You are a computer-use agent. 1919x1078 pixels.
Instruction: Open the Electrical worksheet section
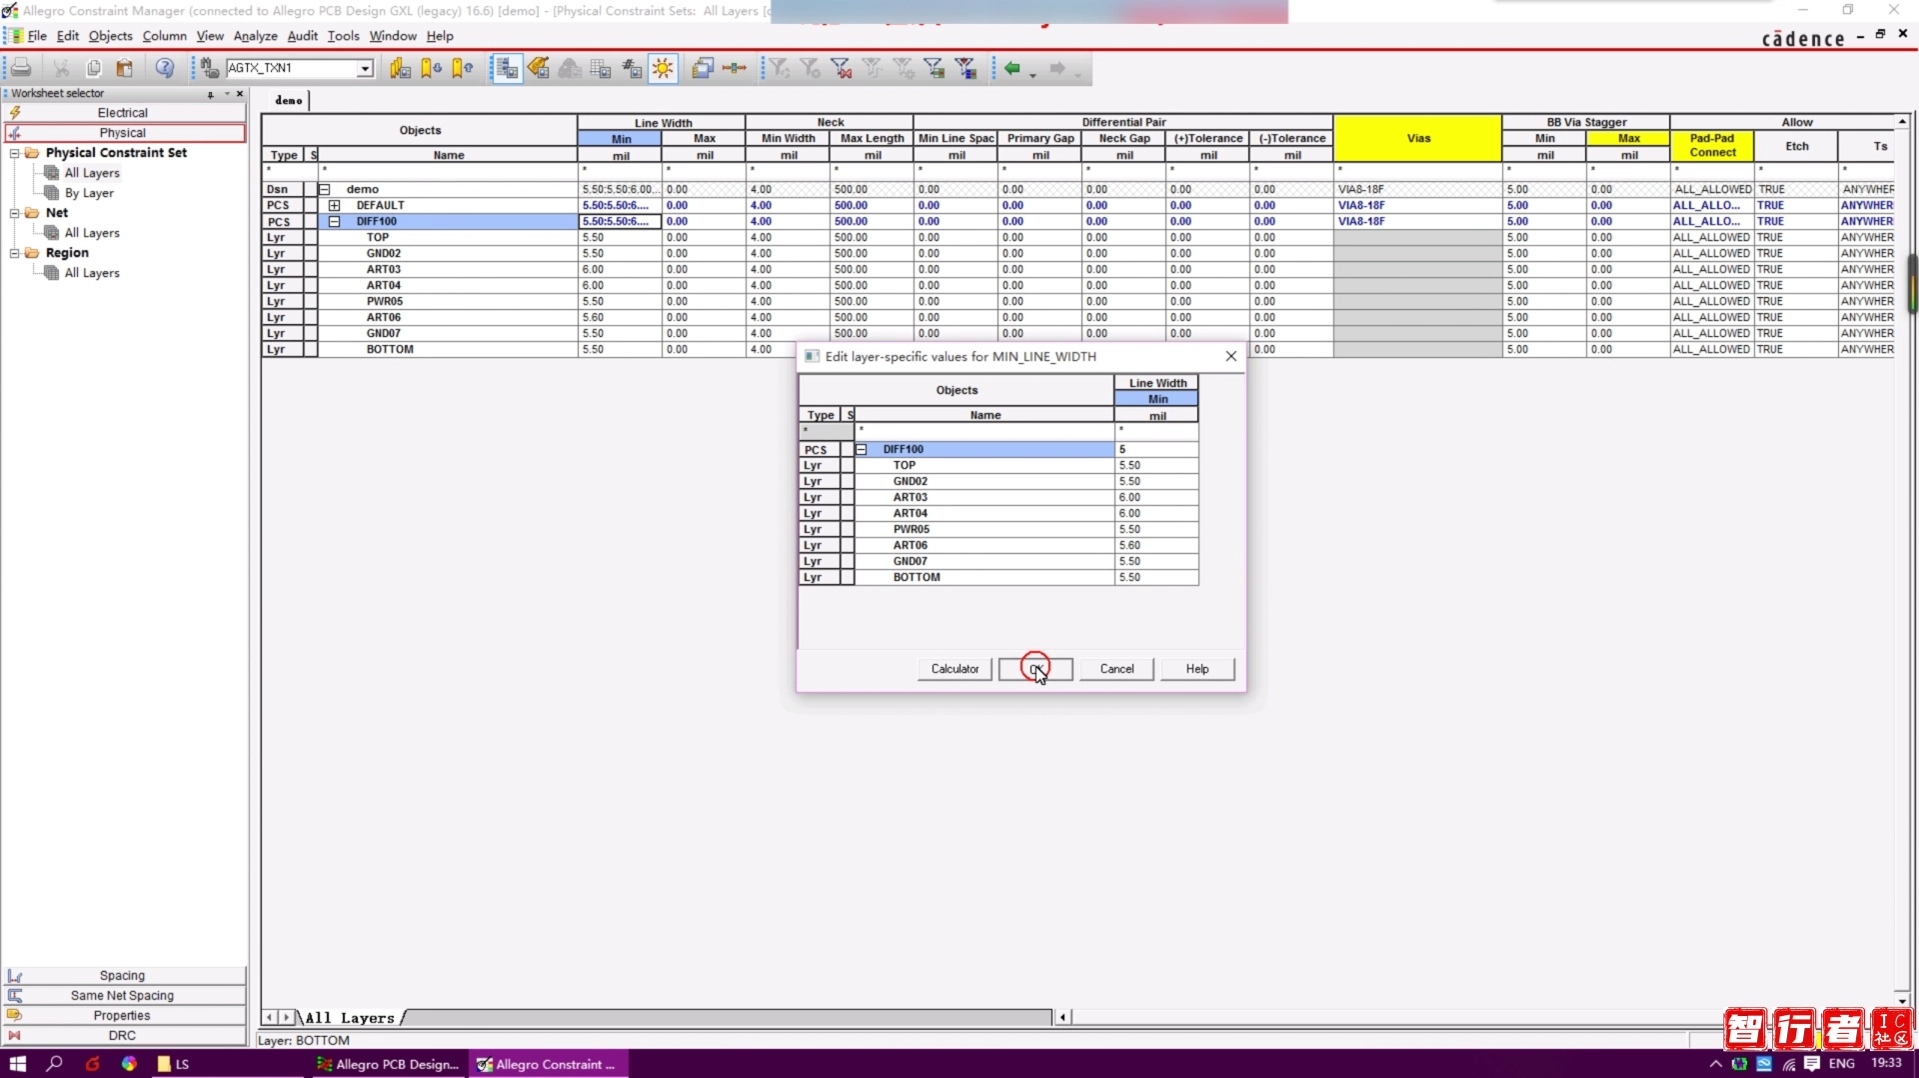tap(122, 113)
